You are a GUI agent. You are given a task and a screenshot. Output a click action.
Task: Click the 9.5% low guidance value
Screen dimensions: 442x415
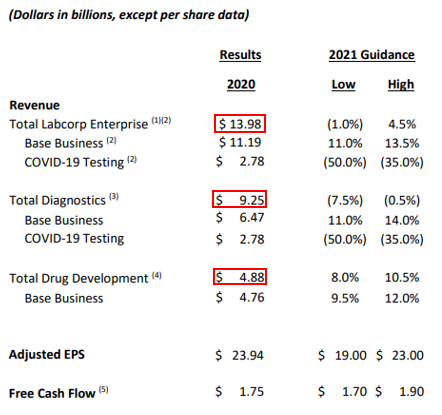345,298
